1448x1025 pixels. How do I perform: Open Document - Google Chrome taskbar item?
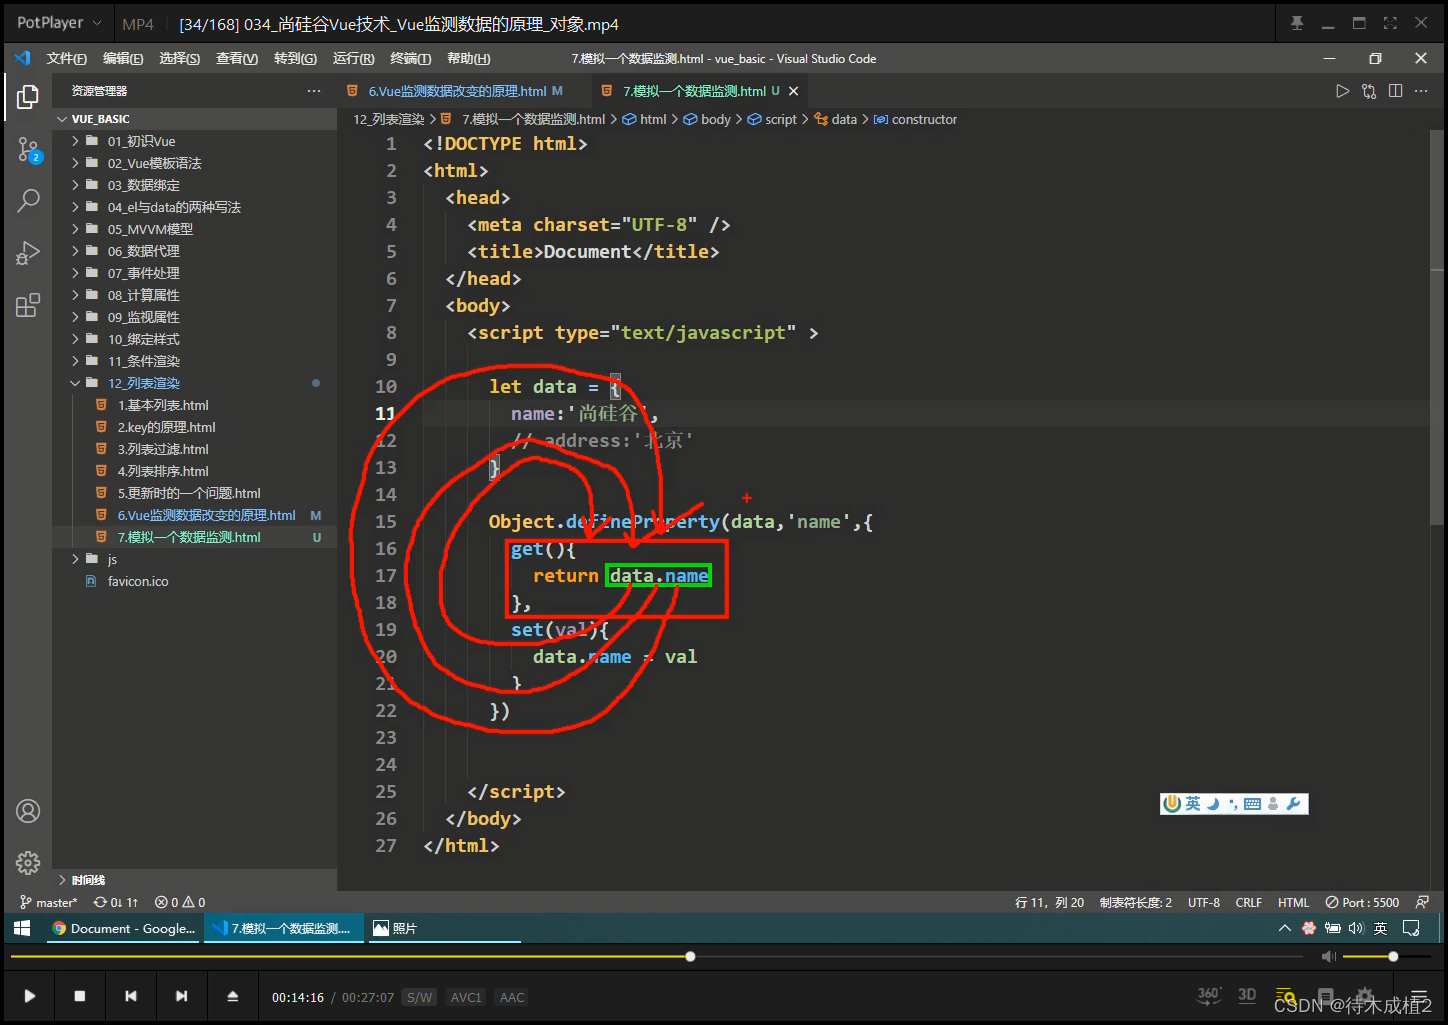pyautogui.click(x=124, y=928)
